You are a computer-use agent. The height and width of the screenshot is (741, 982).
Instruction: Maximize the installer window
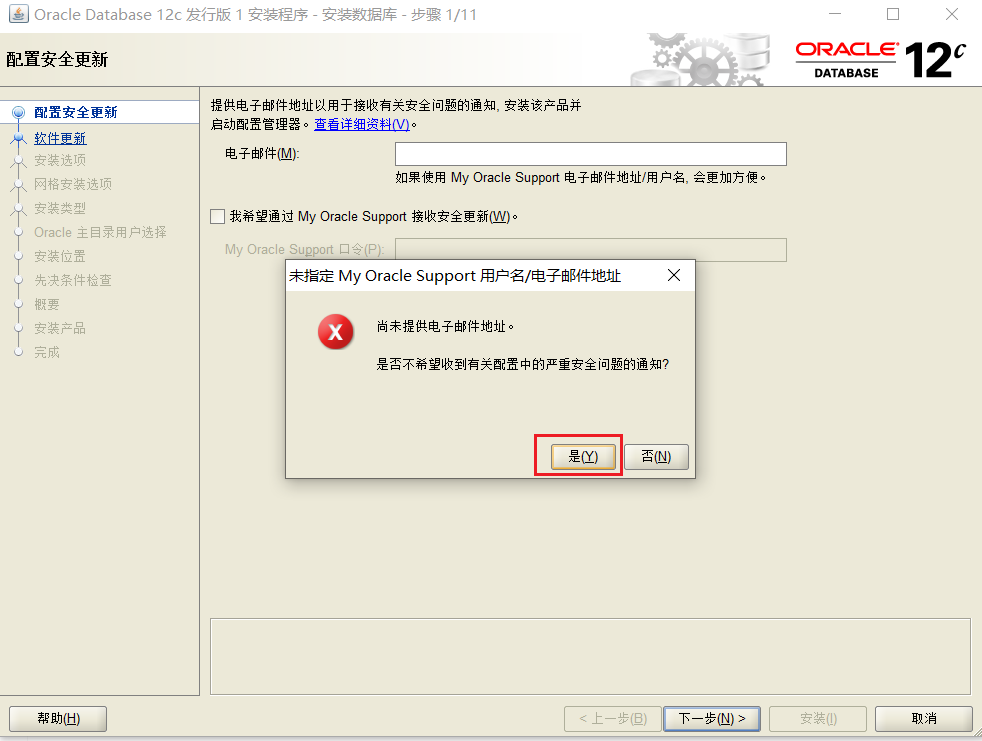tap(893, 14)
